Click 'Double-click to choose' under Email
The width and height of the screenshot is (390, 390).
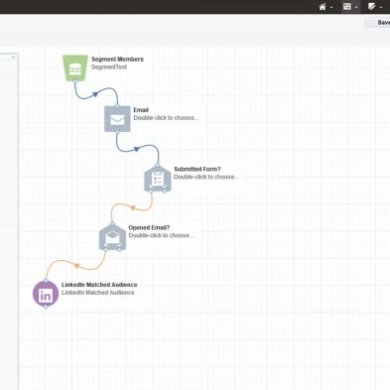166,118
